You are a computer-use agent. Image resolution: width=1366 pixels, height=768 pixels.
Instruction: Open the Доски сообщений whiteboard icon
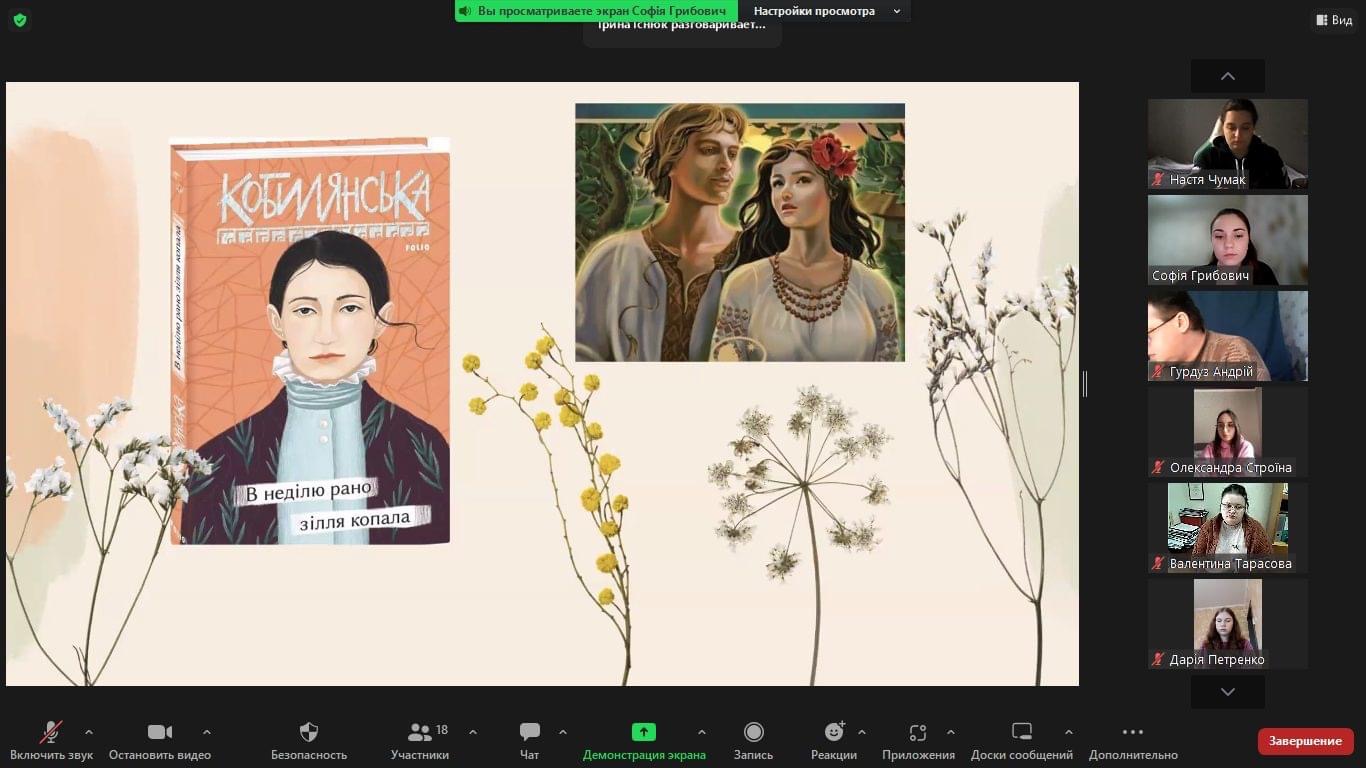point(1022,732)
